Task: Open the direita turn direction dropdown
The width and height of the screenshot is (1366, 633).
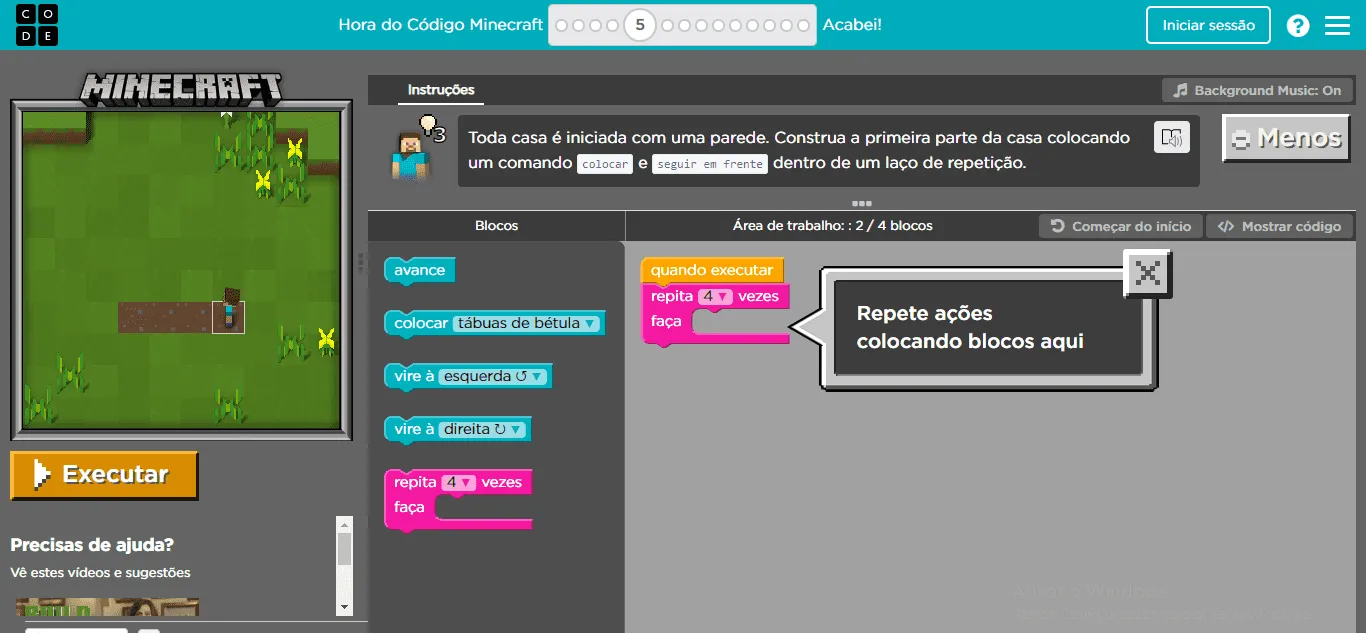Action: click(482, 429)
